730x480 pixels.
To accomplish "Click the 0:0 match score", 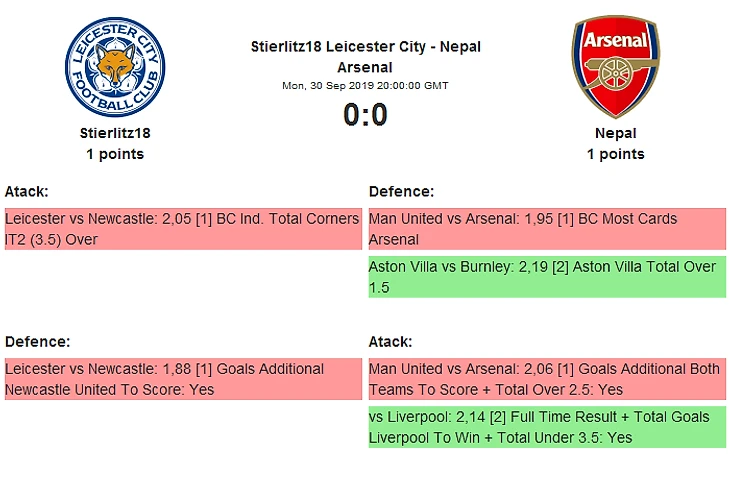I will point(364,116).
